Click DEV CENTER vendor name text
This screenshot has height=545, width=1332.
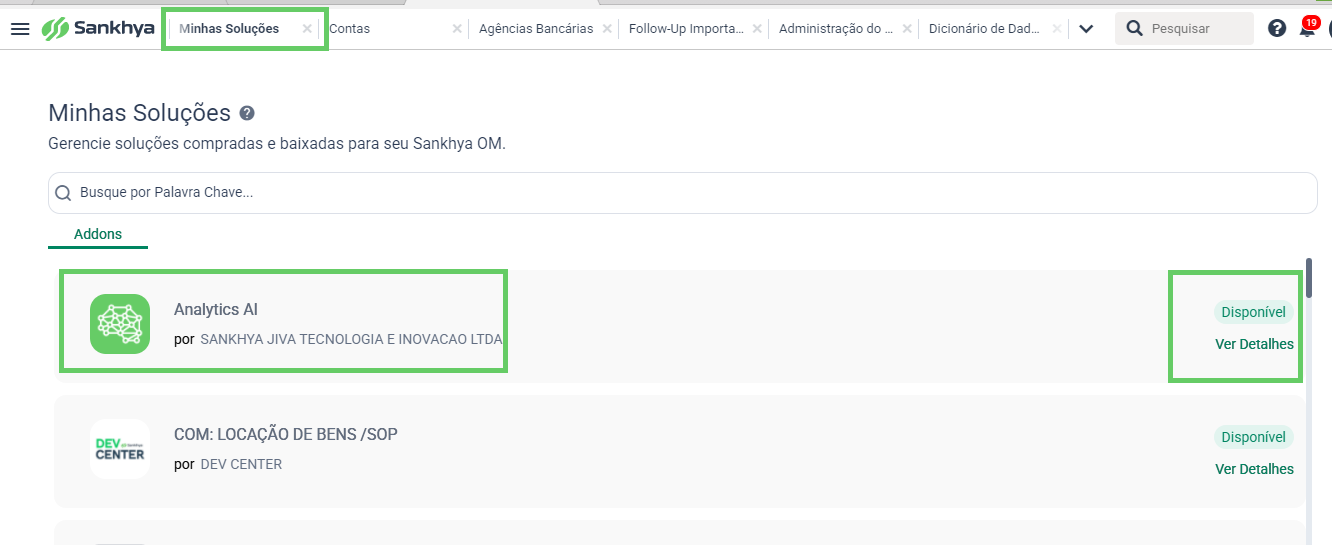[x=241, y=464]
